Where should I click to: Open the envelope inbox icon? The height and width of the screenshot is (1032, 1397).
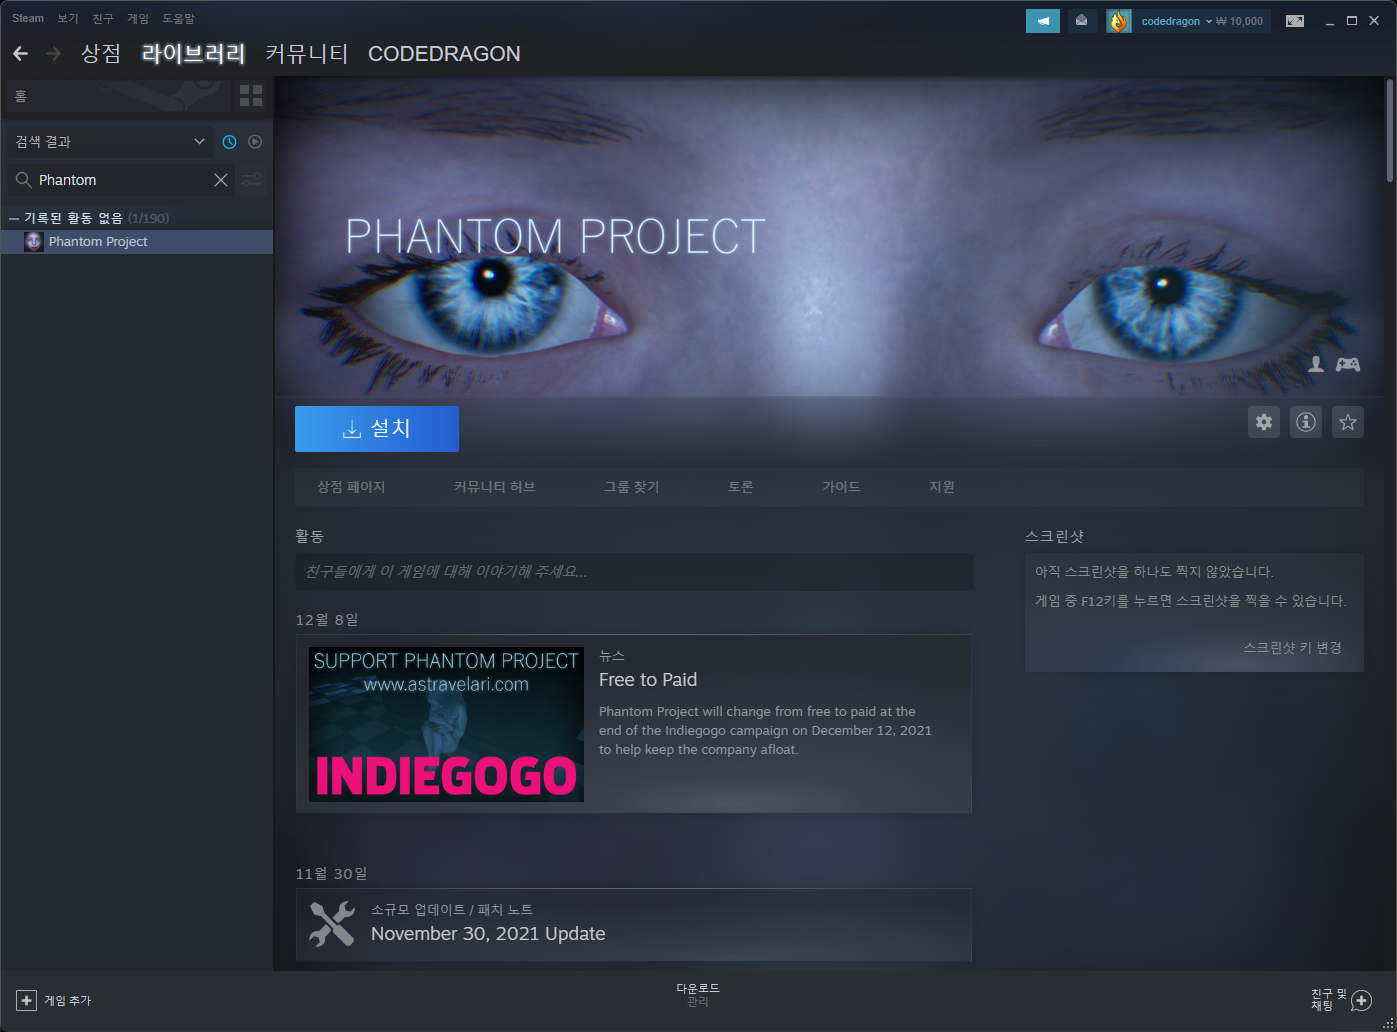[x=1082, y=21]
